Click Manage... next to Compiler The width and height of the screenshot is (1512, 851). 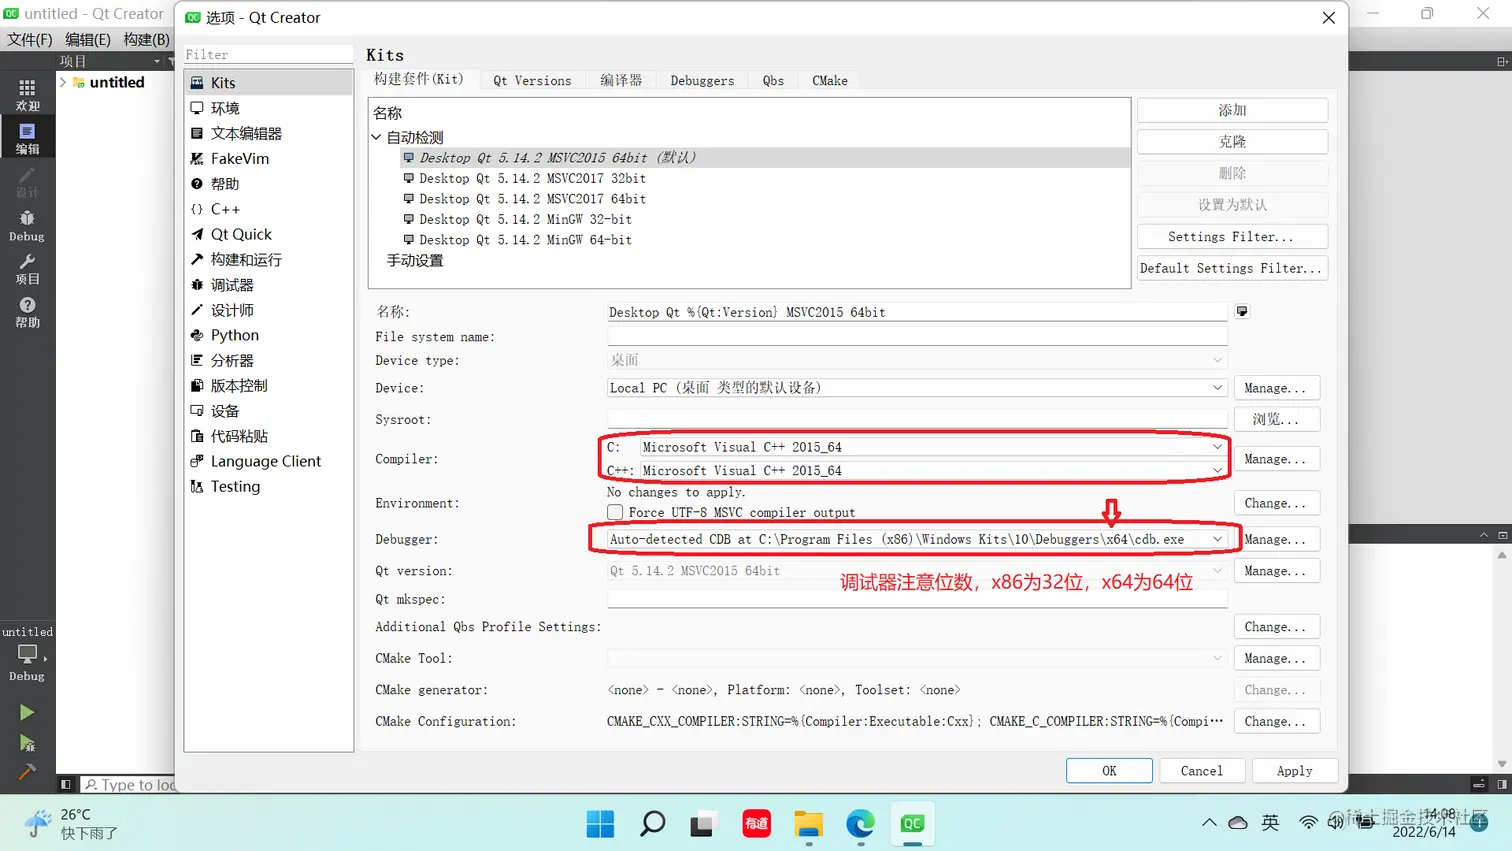1277,459
